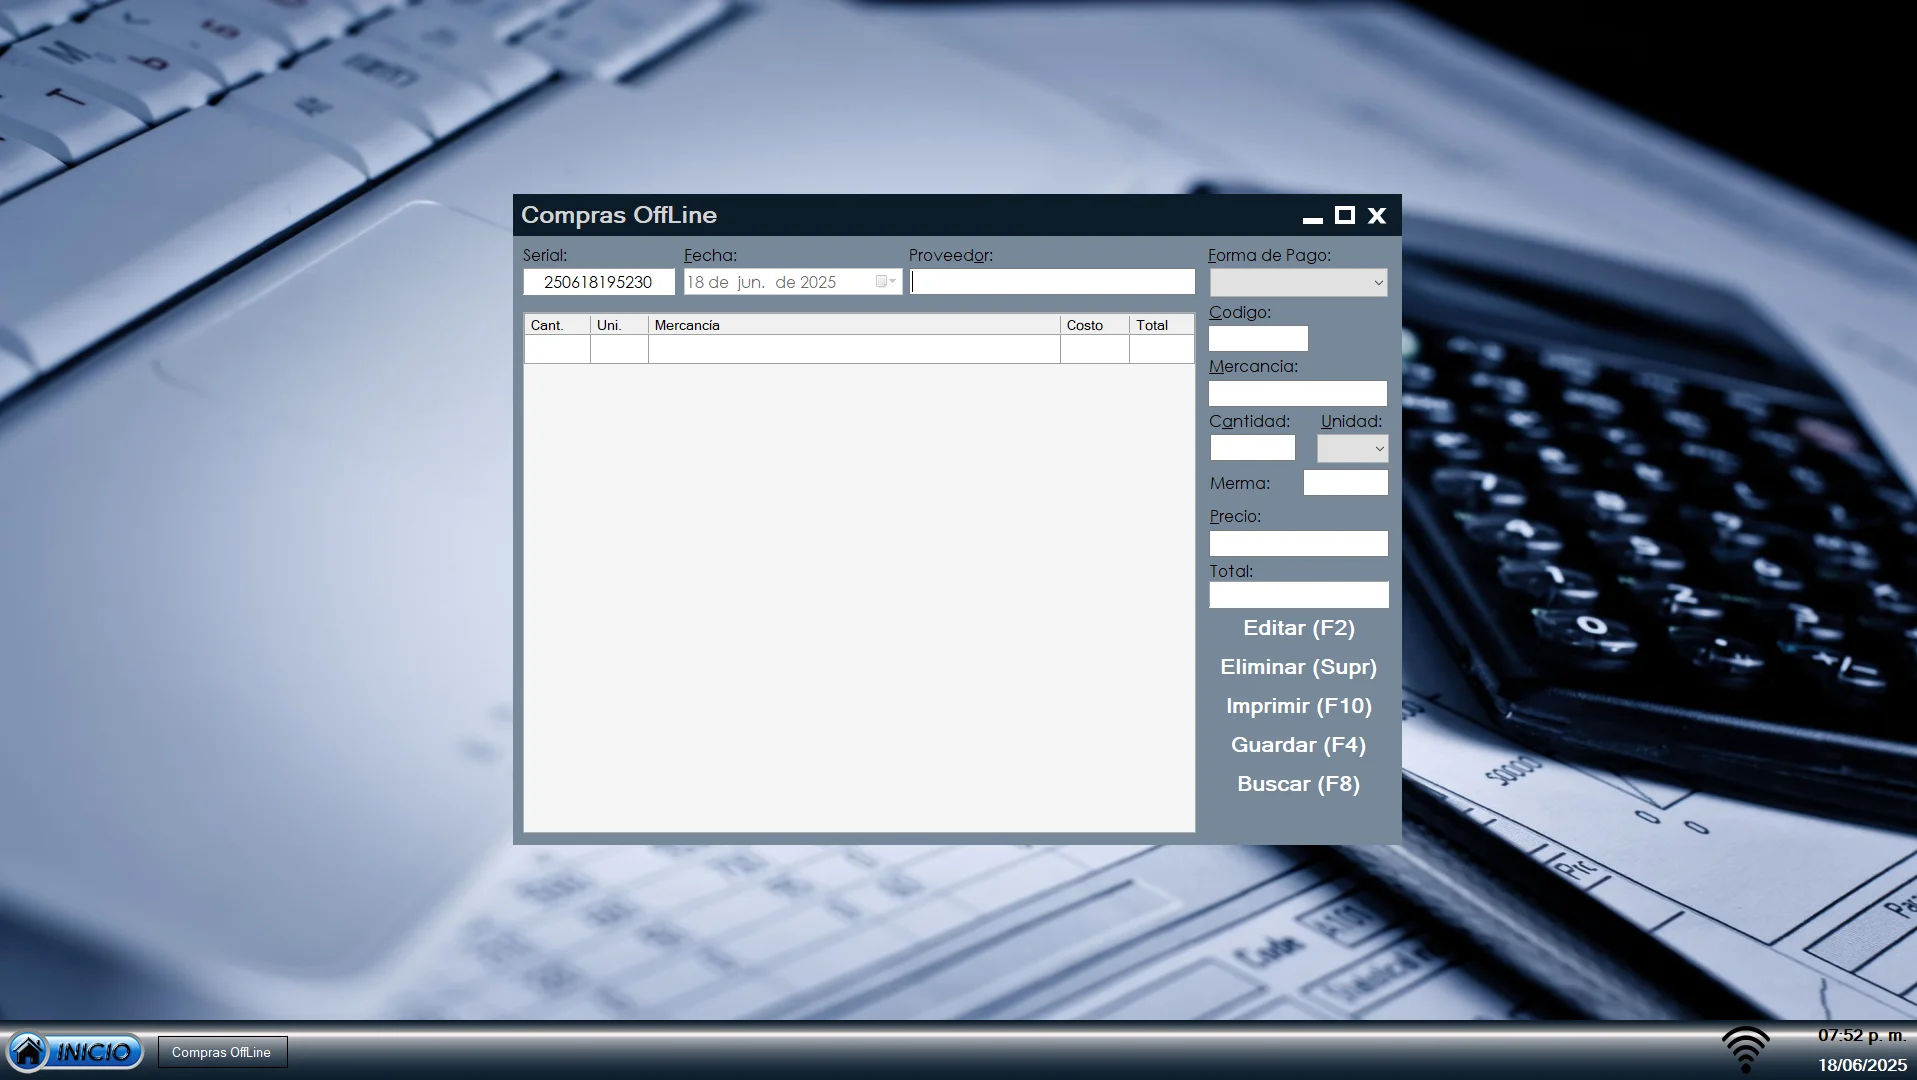This screenshot has height=1080, width=1917.
Task: Click the Merma input field
Action: tap(1345, 482)
